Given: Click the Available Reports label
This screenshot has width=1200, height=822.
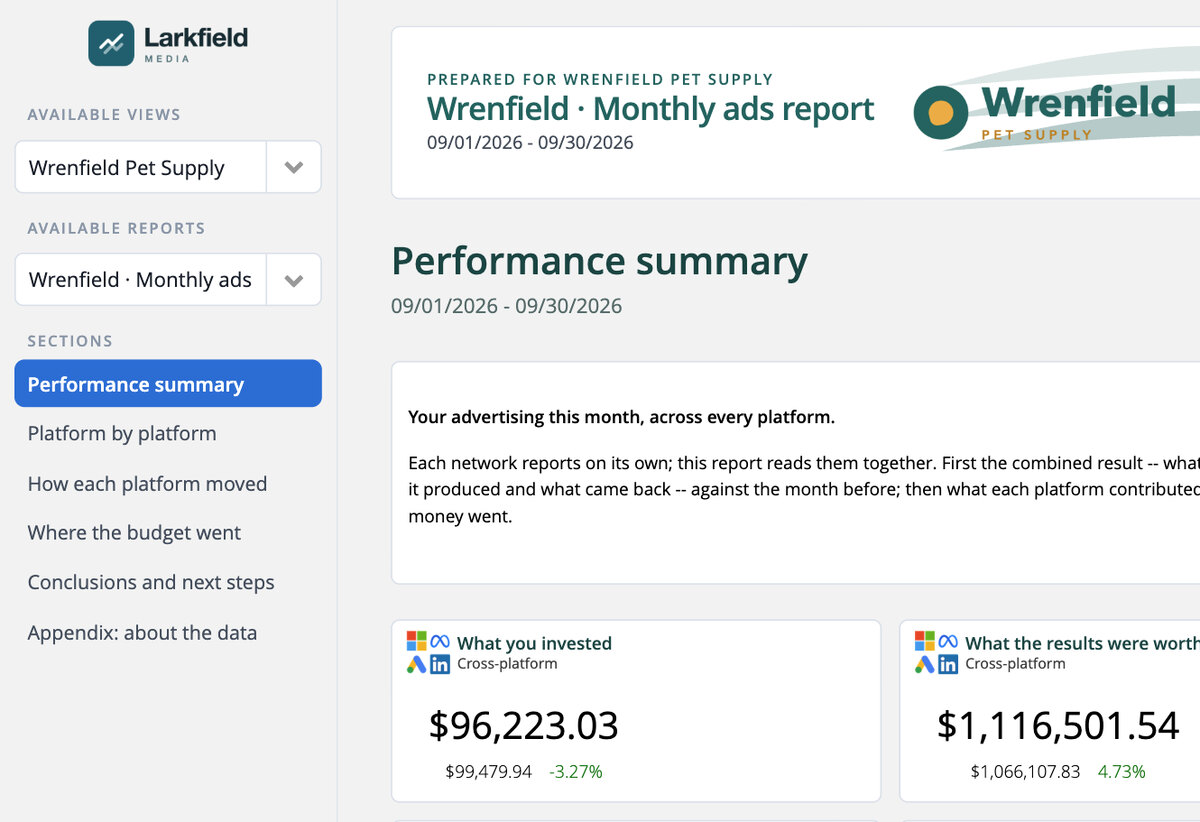Looking at the screenshot, I should point(116,228).
